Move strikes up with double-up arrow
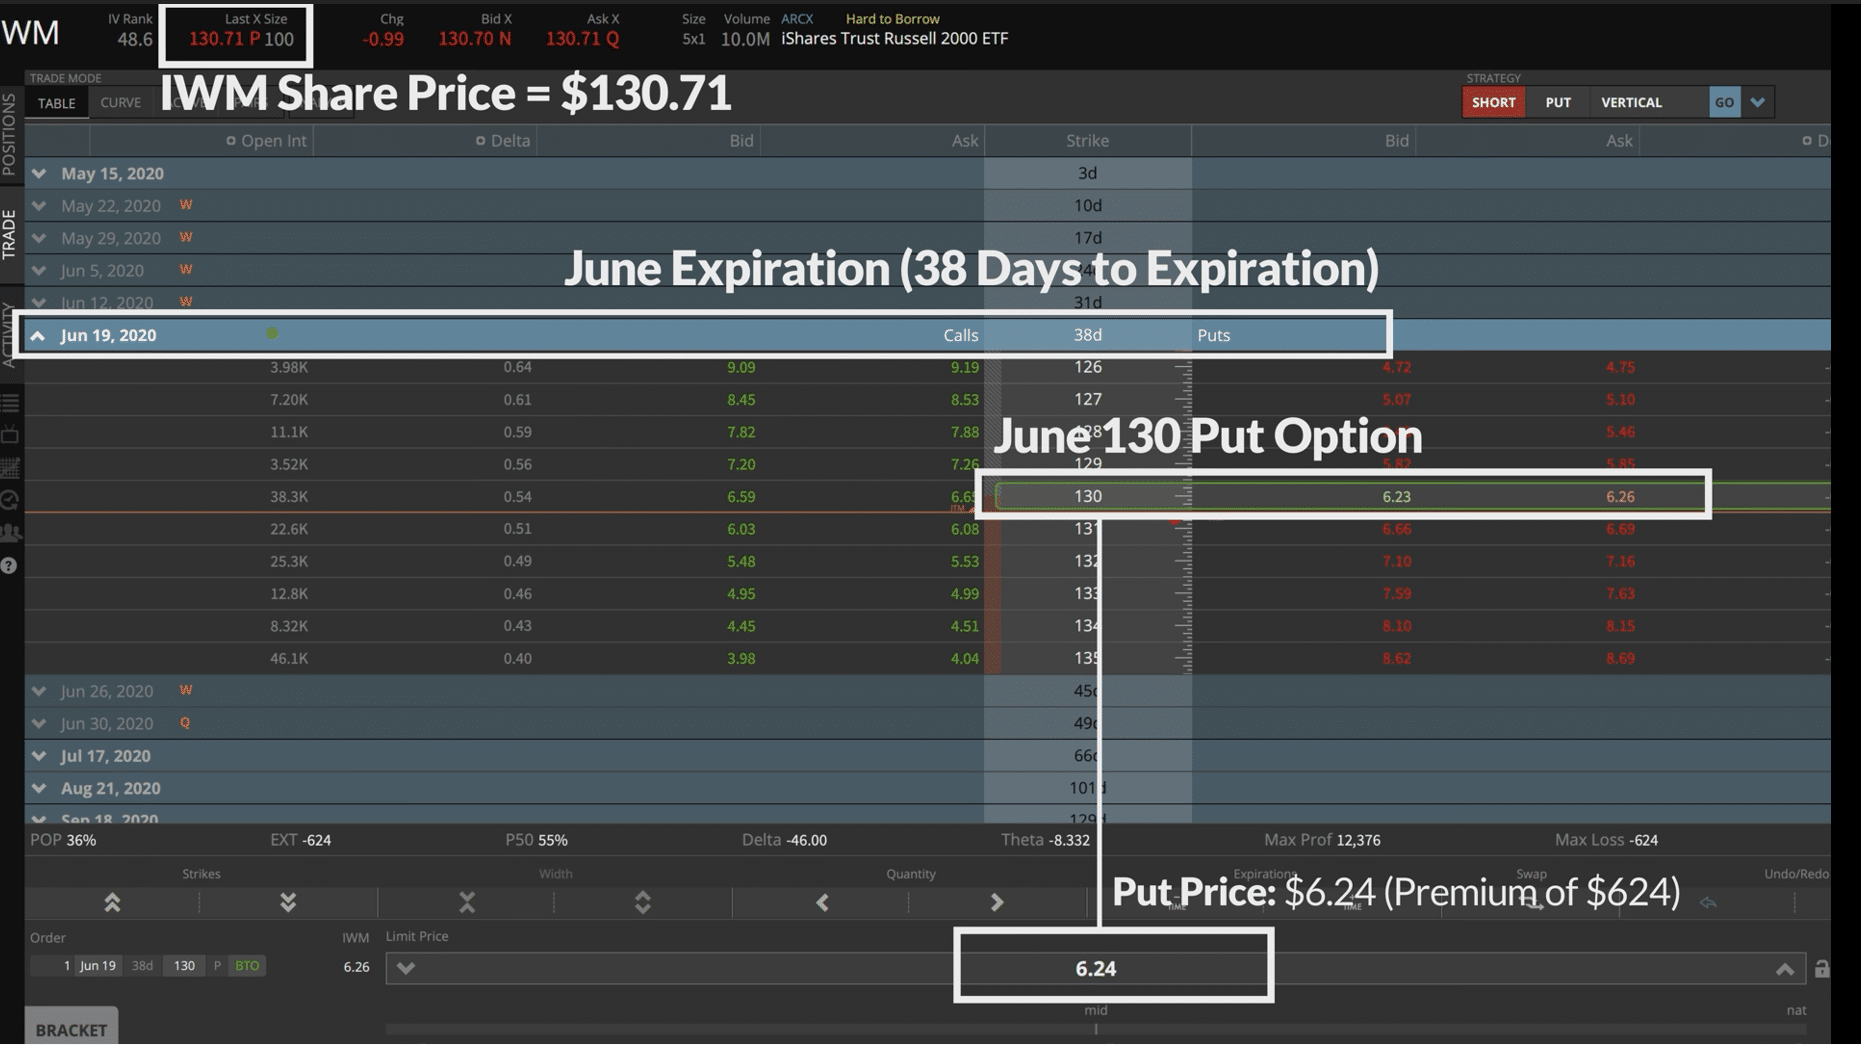1861x1045 pixels. click(112, 903)
